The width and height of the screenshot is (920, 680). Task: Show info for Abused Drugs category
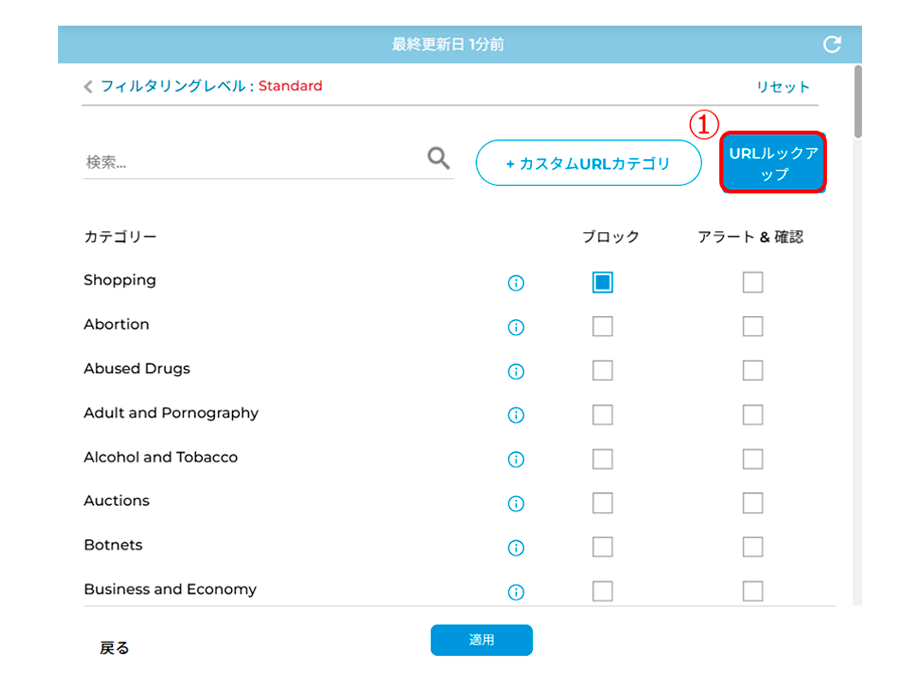[516, 371]
